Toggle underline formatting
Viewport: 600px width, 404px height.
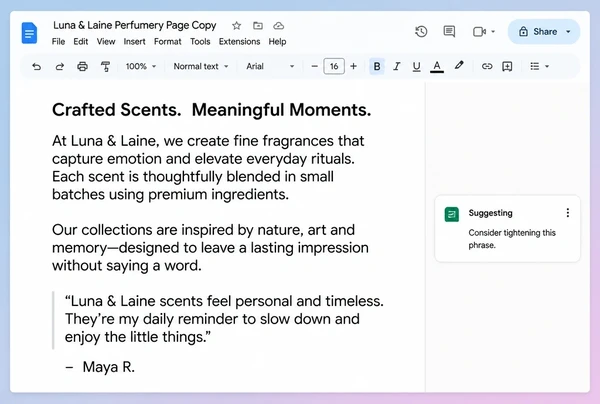click(416, 67)
